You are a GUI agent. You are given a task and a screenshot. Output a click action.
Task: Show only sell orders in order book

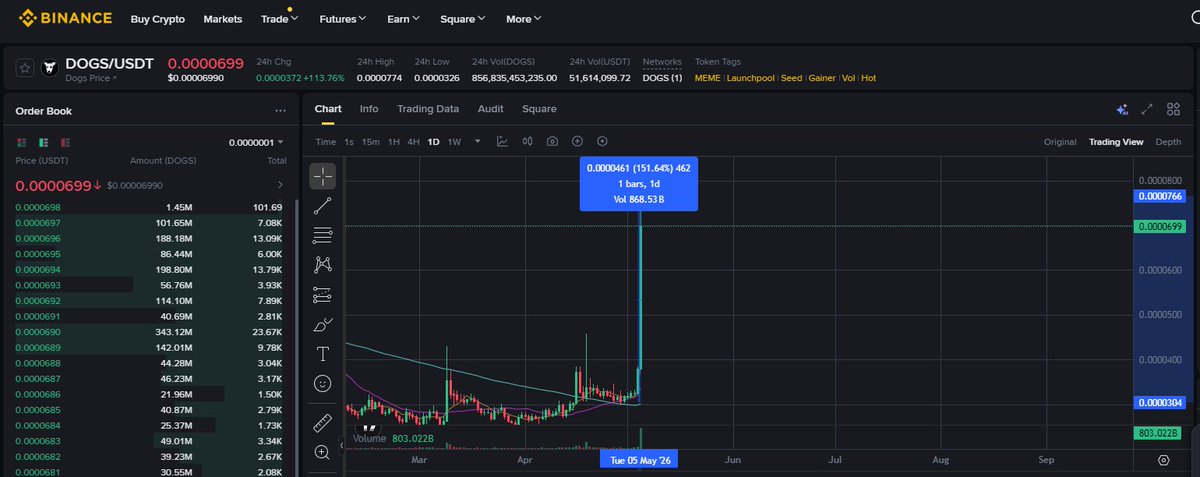pos(65,143)
